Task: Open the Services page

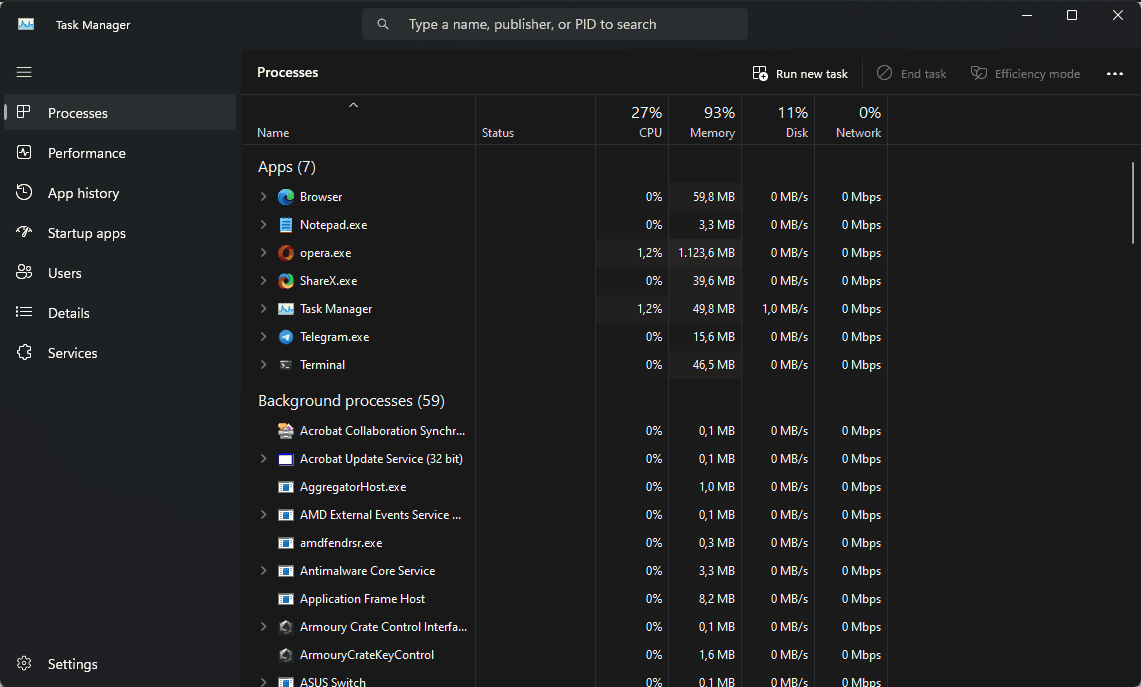Action: pos(120,353)
